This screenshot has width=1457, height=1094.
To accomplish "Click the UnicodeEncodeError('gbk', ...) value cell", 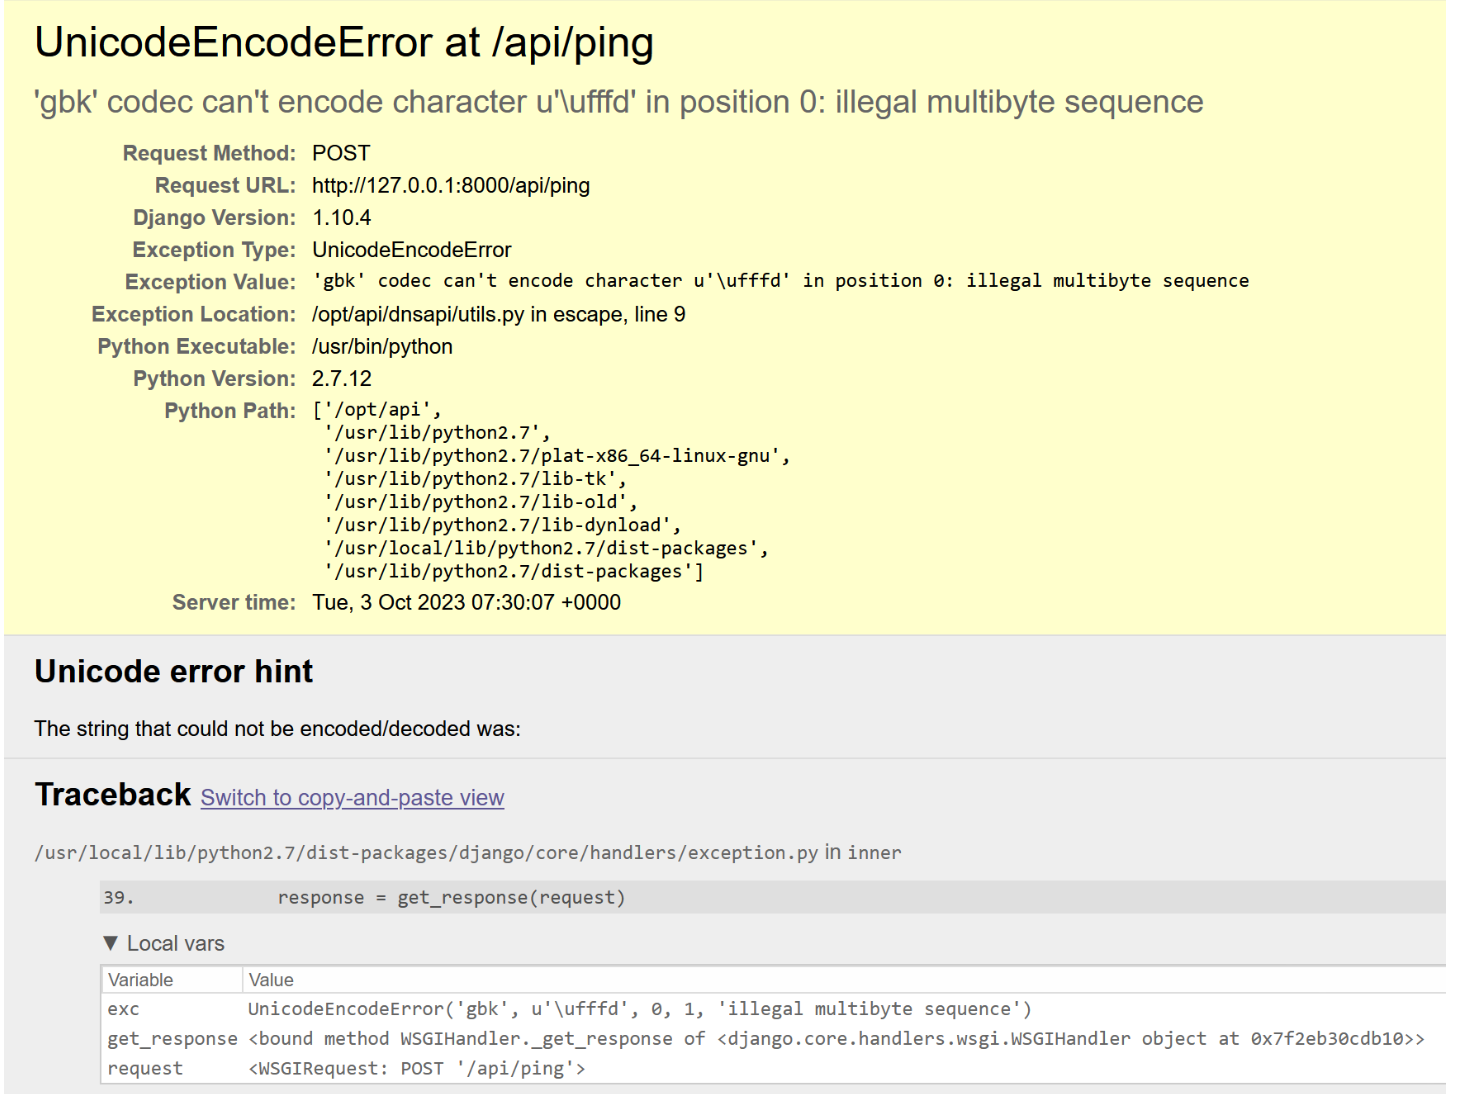I will click(640, 1009).
